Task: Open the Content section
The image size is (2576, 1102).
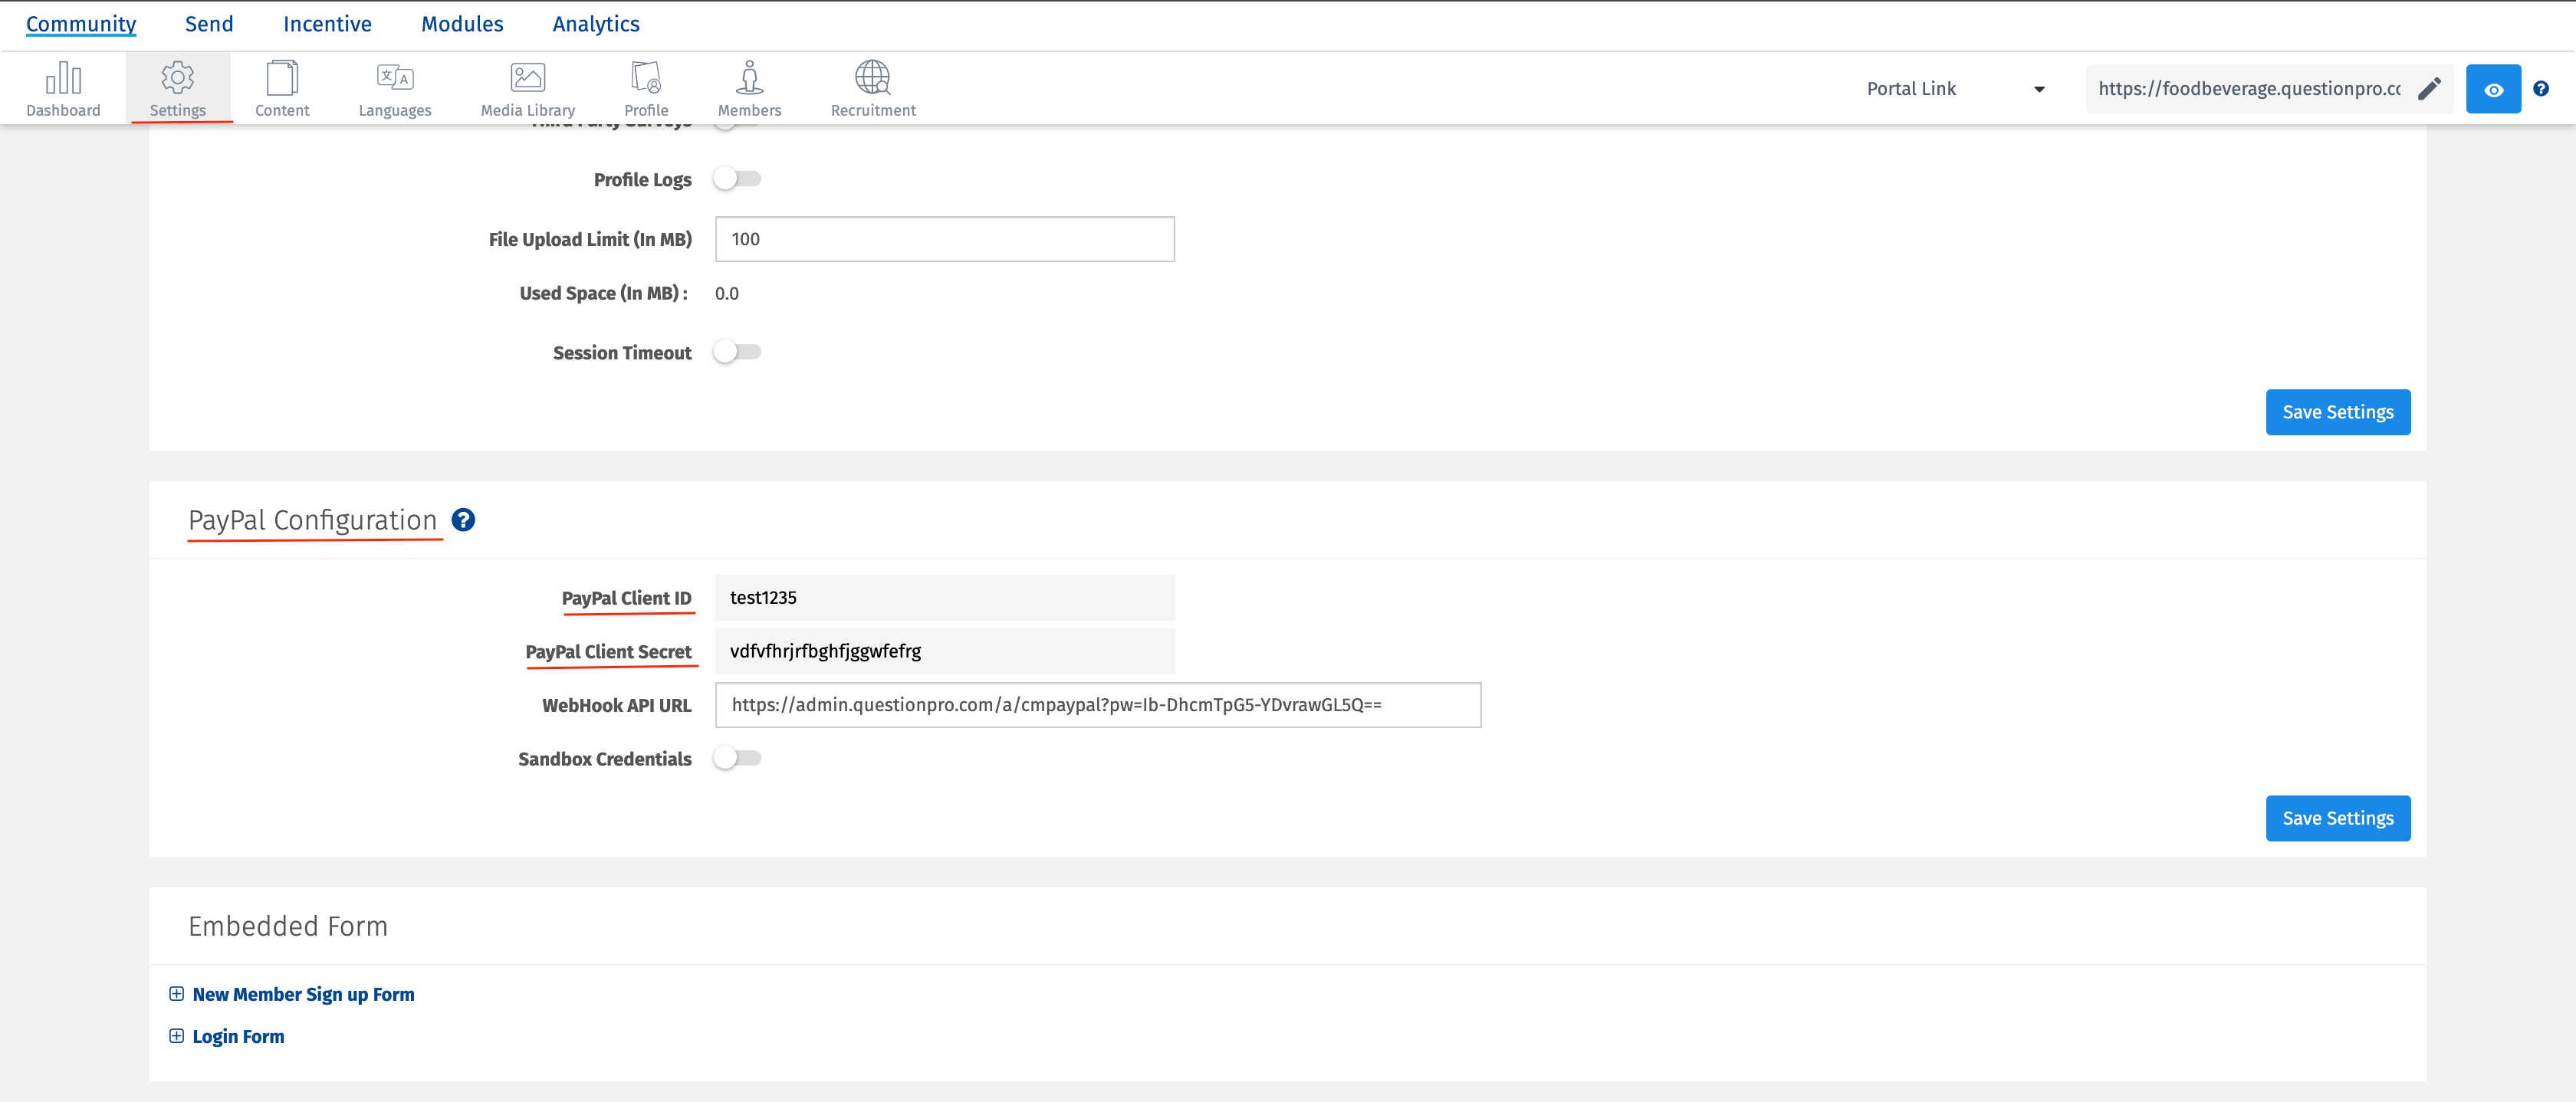Action: pyautogui.click(x=283, y=88)
